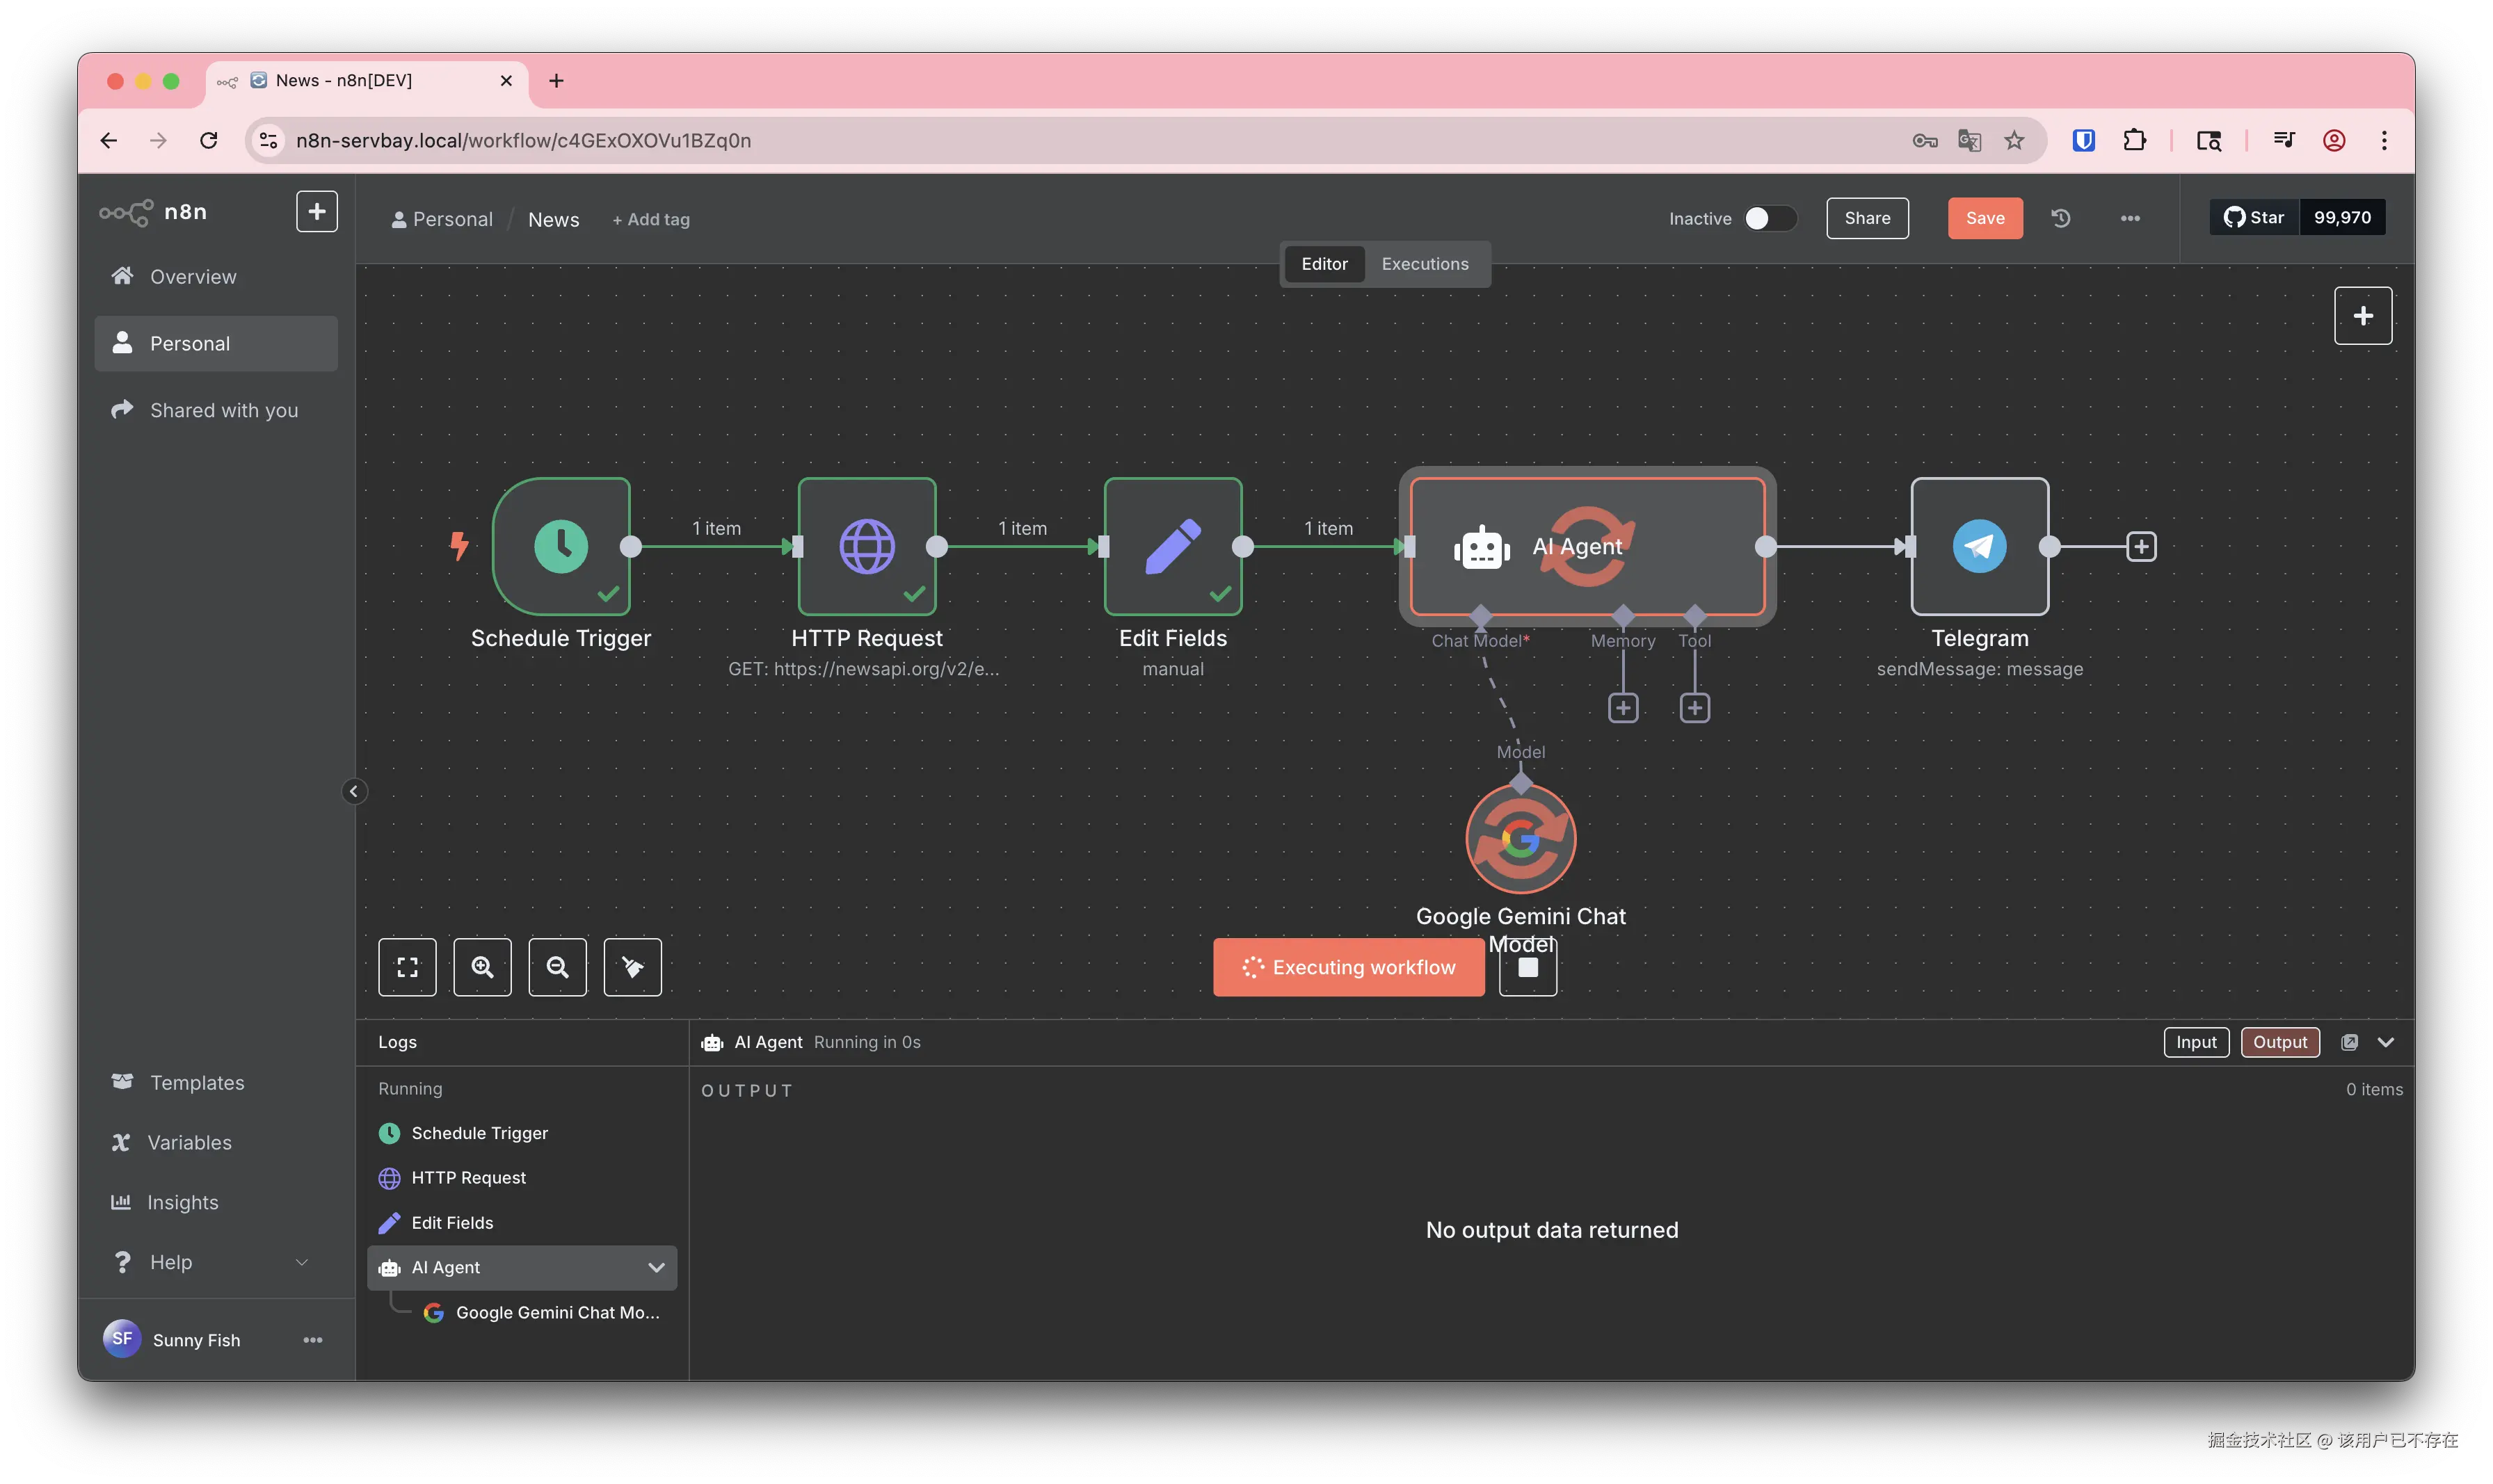Select the Telegram node icon
The width and height of the screenshot is (2493, 1484).
click(1979, 546)
